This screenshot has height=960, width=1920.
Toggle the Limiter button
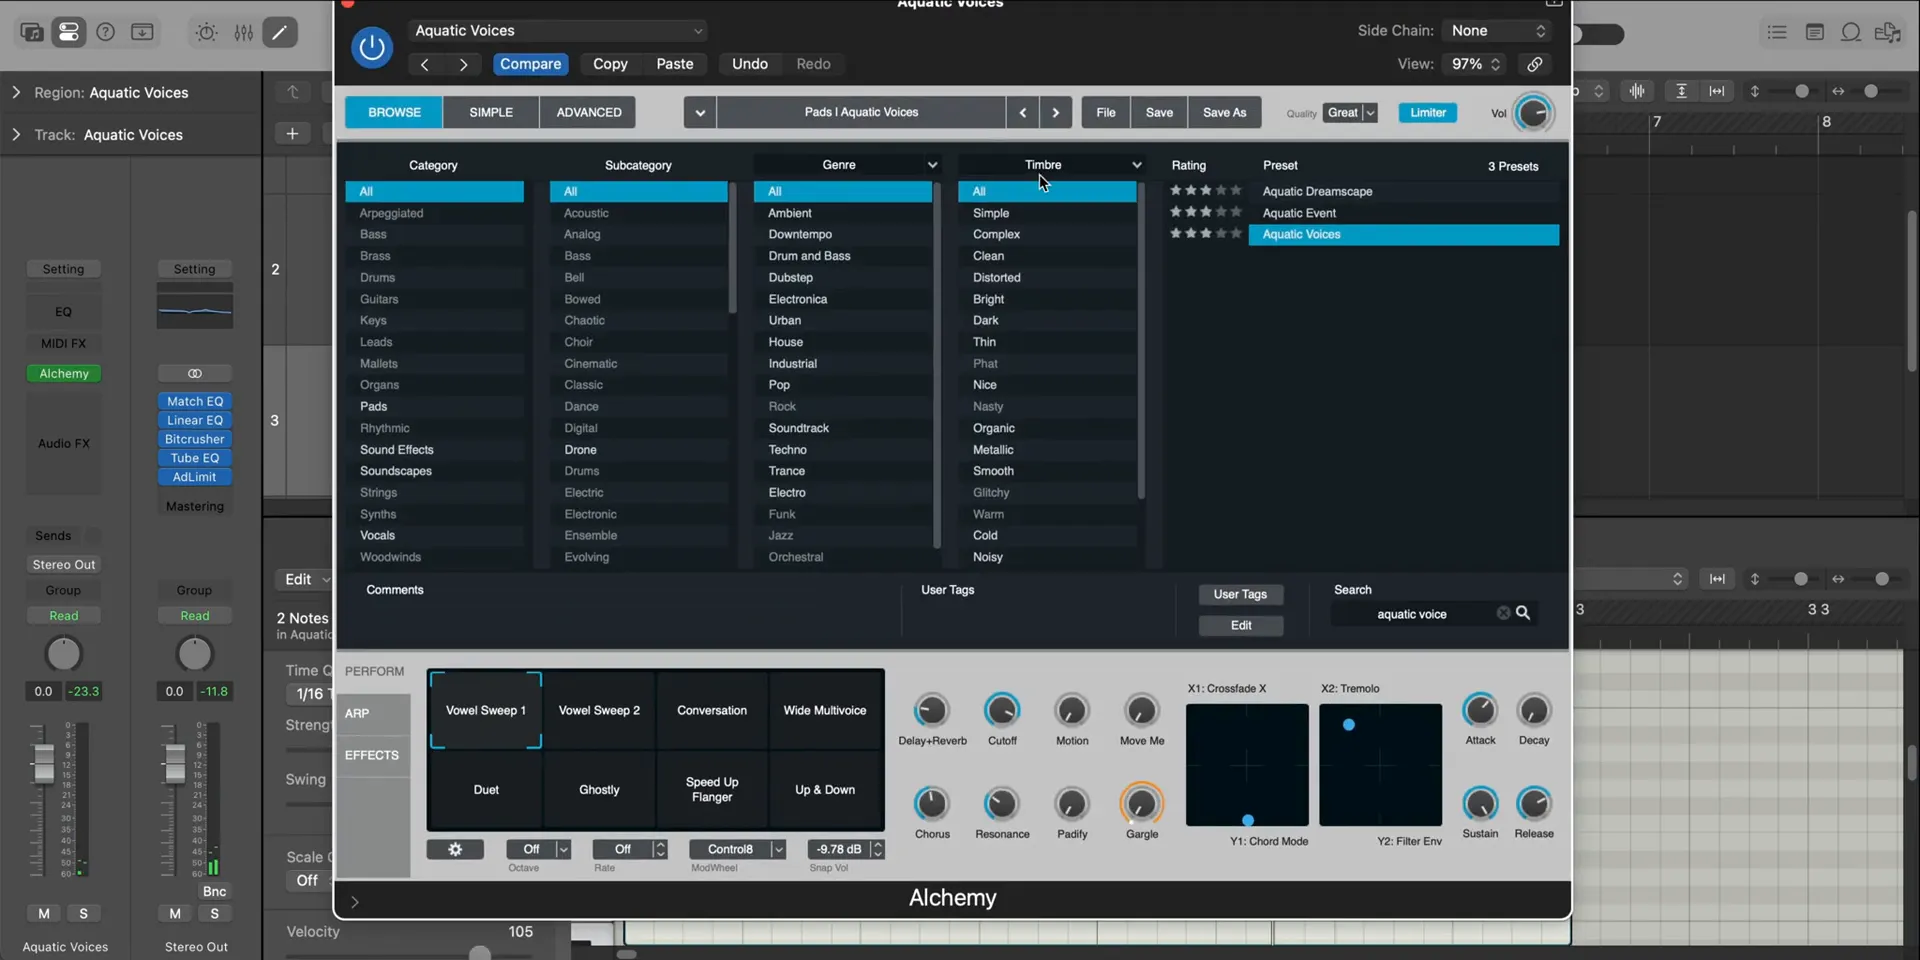click(x=1427, y=112)
